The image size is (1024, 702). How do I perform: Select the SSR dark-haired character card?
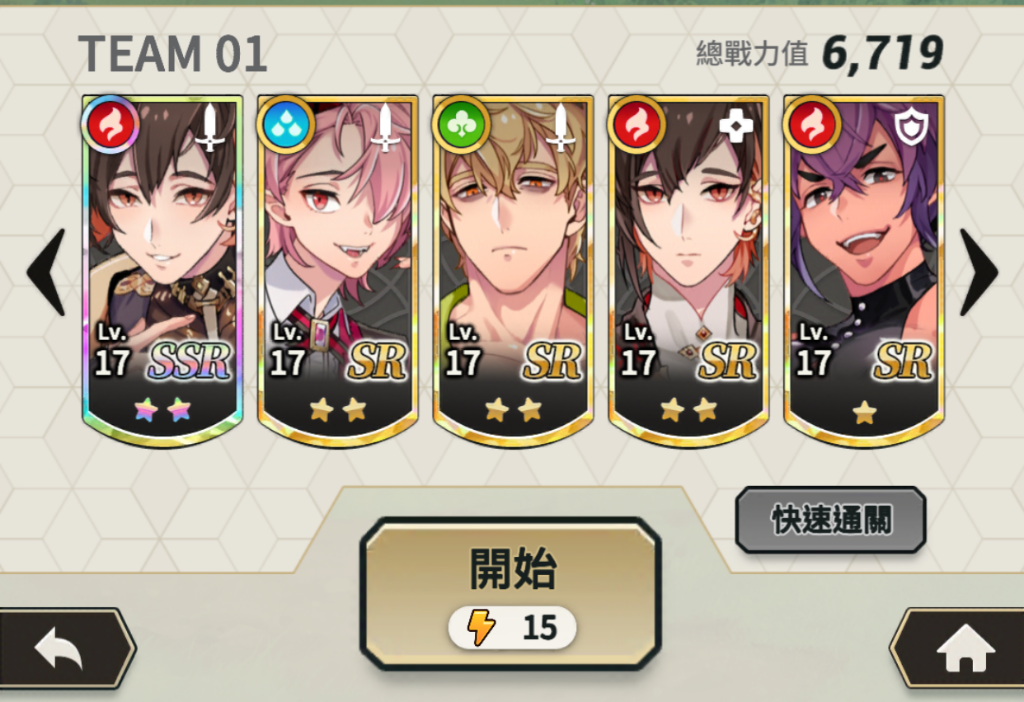163,271
